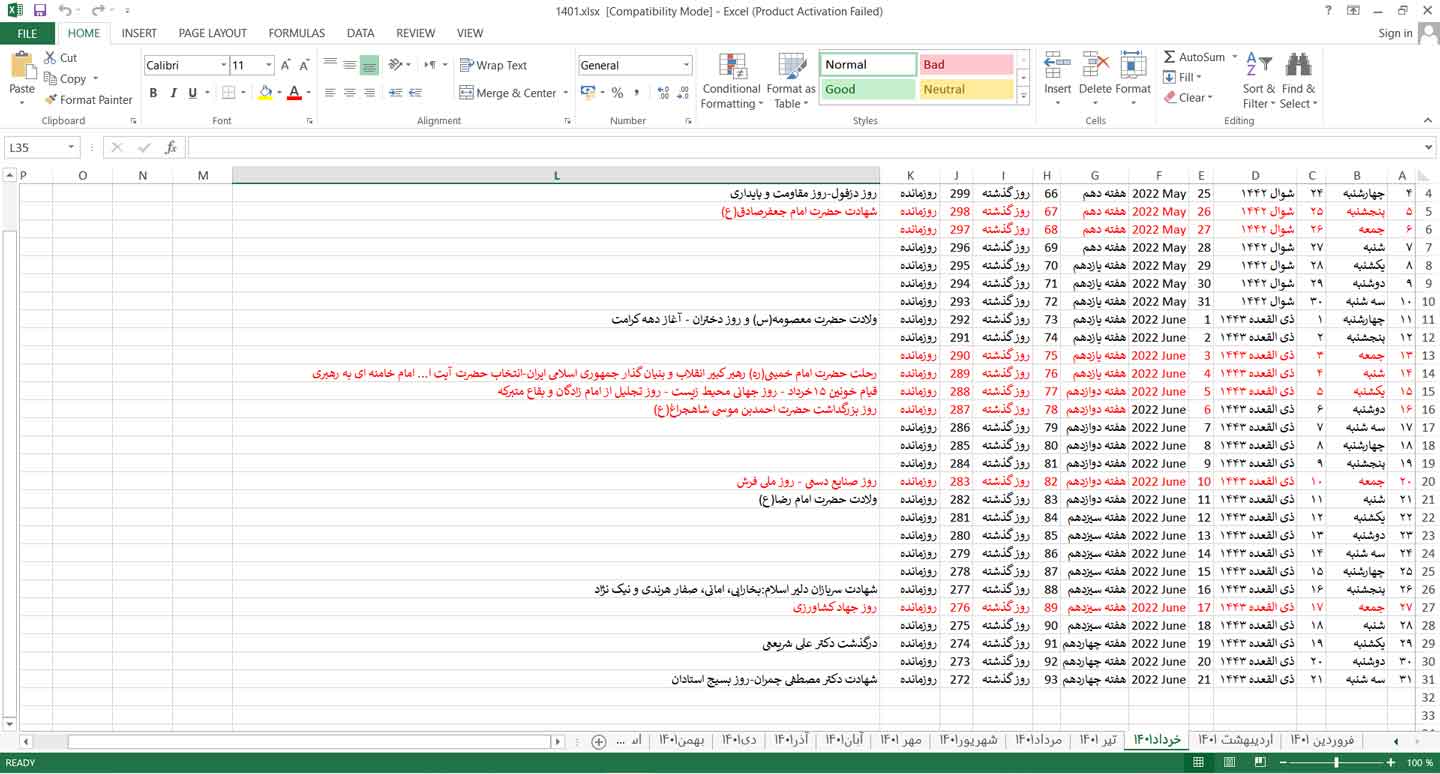Click the Save floppy disk icon

pyautogui.click(x=40, y=11)
